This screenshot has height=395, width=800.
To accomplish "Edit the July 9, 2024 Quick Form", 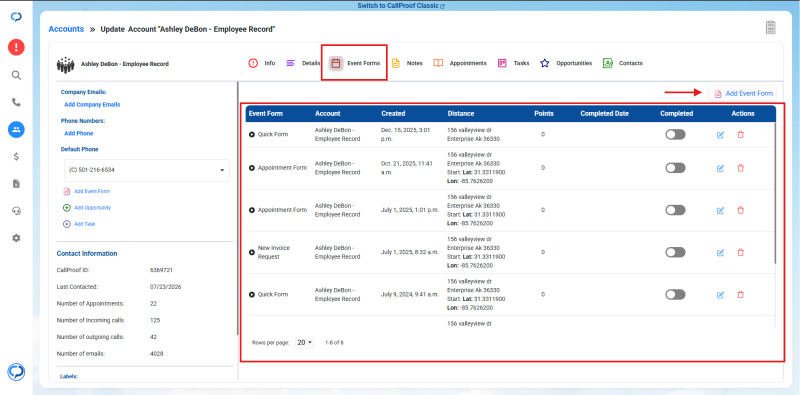I will click(720, 294).
